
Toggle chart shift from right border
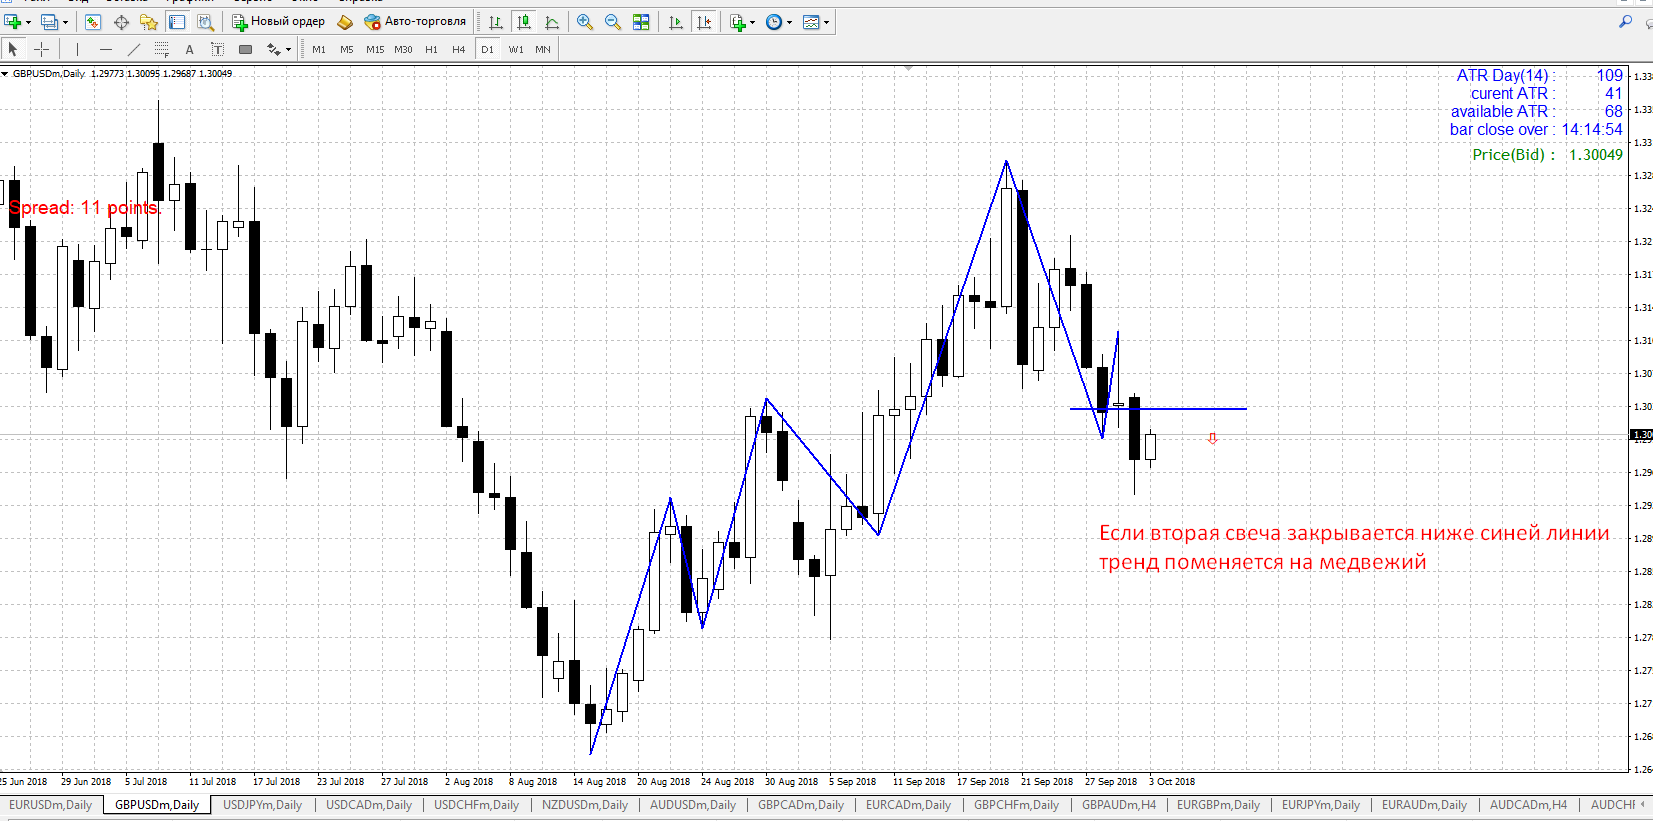point(704,21)
